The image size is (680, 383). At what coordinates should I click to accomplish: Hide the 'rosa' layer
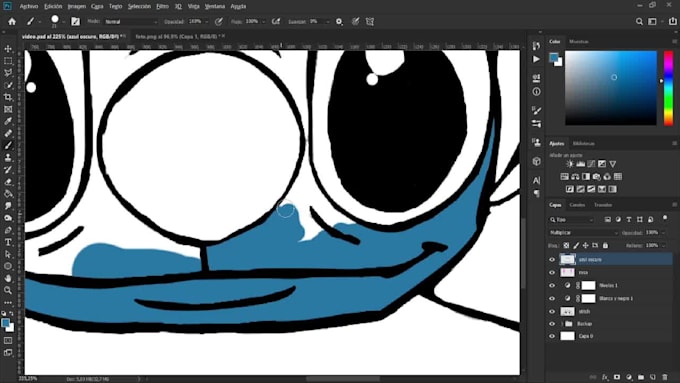click(552, 272)
